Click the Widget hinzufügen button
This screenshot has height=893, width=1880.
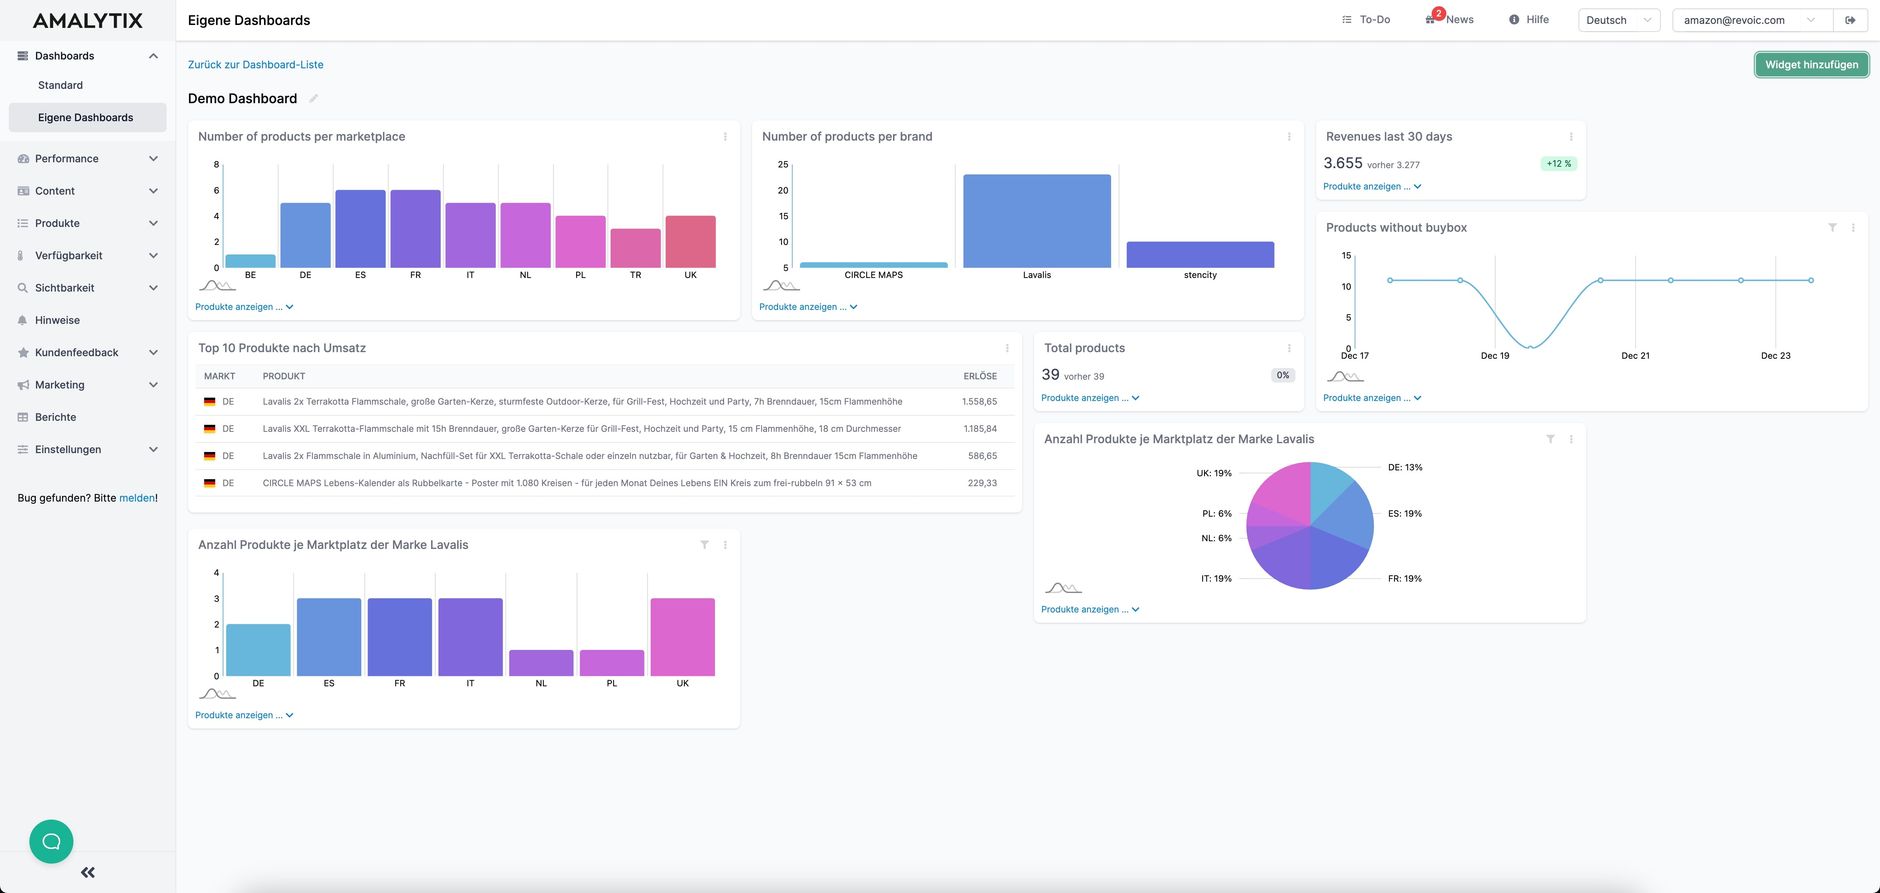click(x=1811, y=65)
